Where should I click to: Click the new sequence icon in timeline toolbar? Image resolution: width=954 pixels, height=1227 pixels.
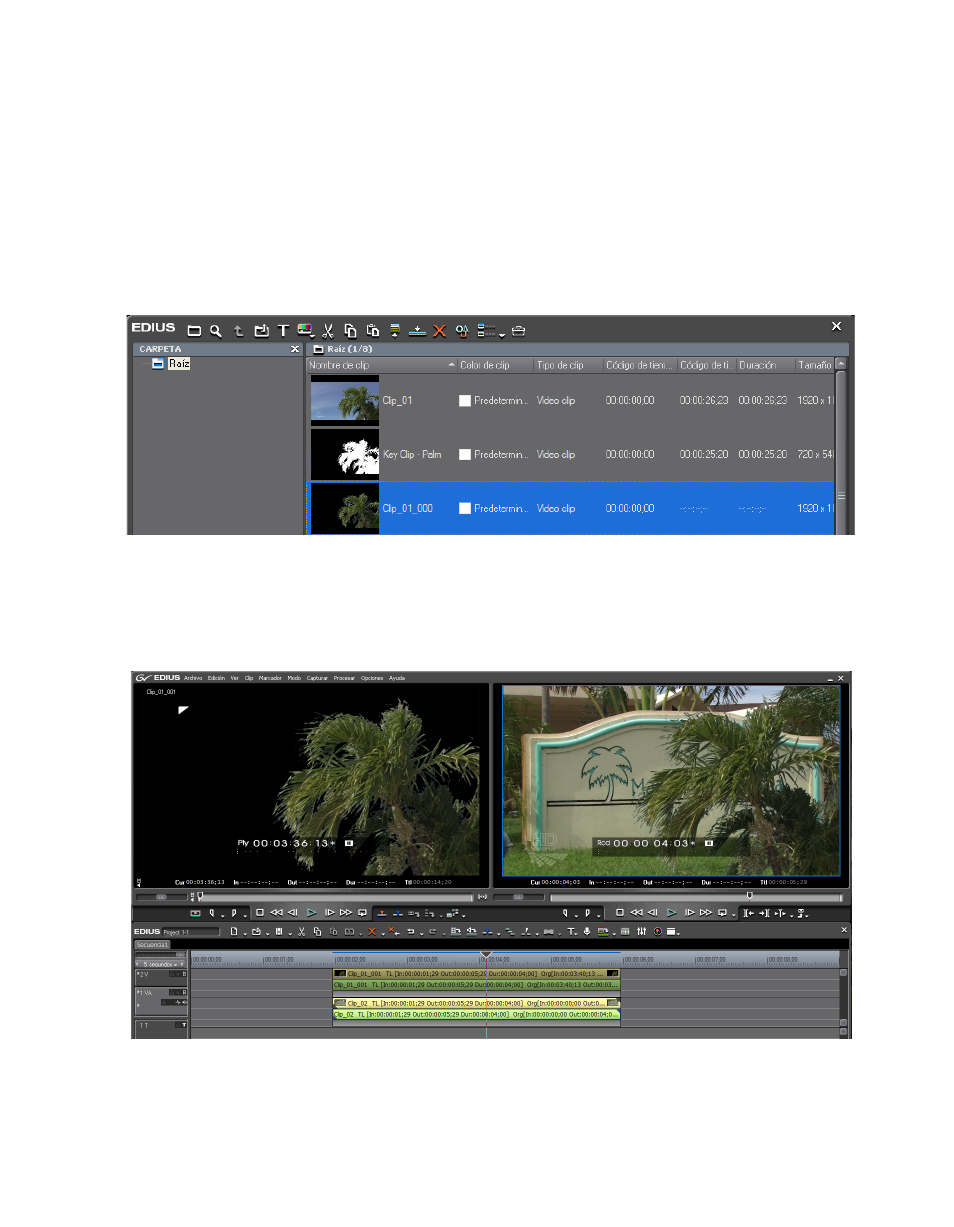(x=233, y=931)
